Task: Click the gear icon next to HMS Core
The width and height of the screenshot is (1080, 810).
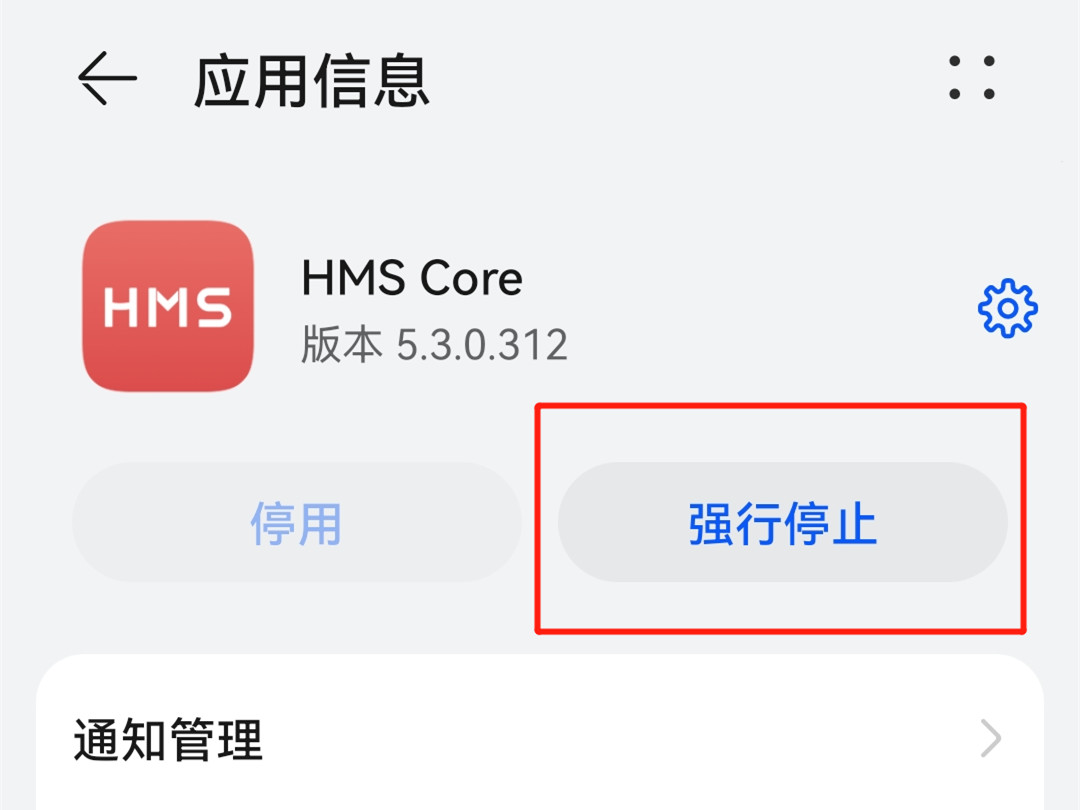Action: (x=1008, y=308)
